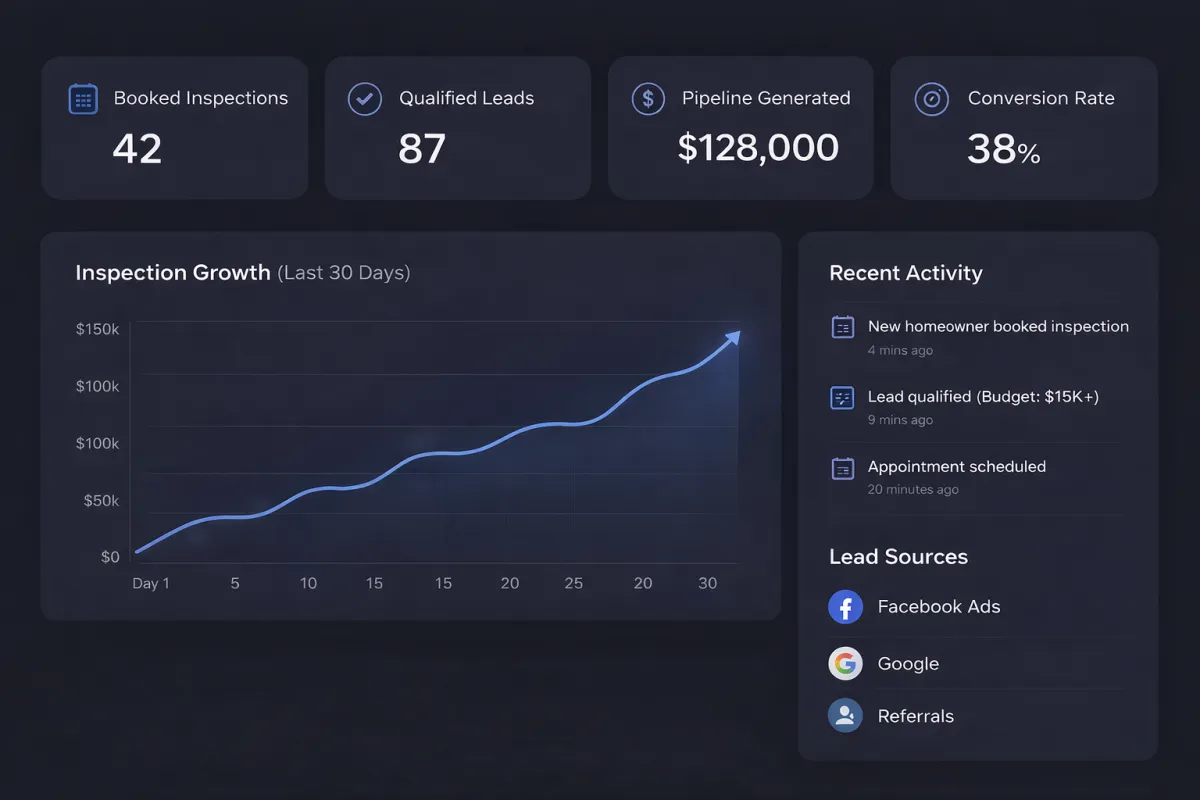Viewport: 1200px width, 800px height.
Task: Click the 38% conversion rate value
Action: coord(1004,150)
